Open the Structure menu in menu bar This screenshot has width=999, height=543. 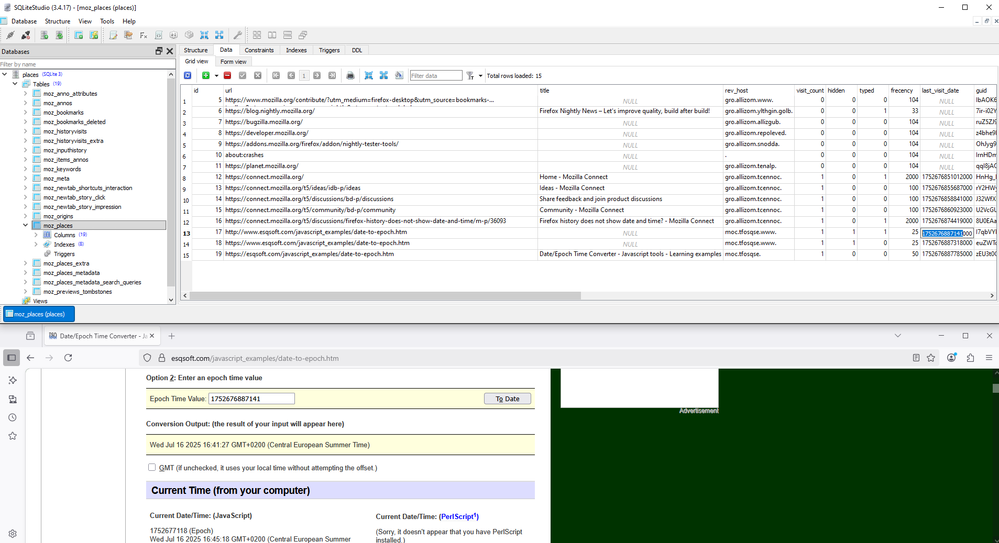point(57,21)
